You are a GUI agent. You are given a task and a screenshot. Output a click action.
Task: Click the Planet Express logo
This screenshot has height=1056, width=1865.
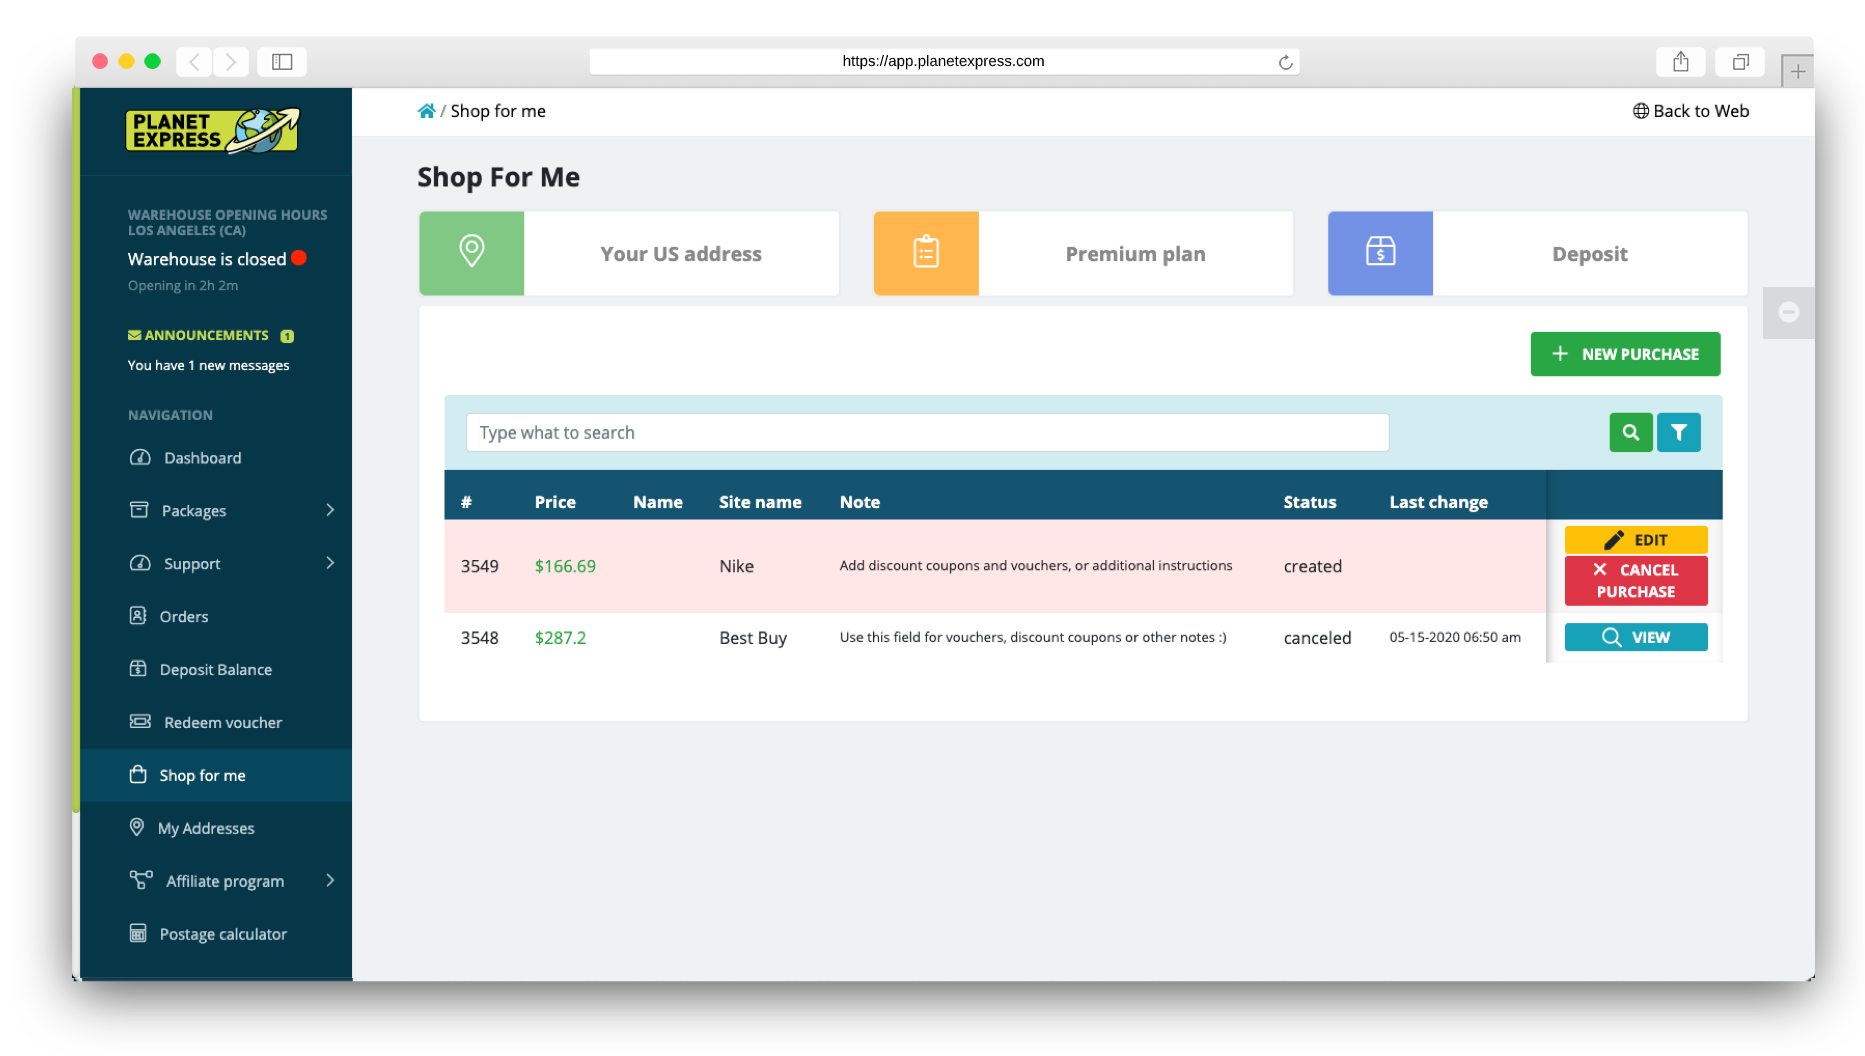[x=212, y=131]
